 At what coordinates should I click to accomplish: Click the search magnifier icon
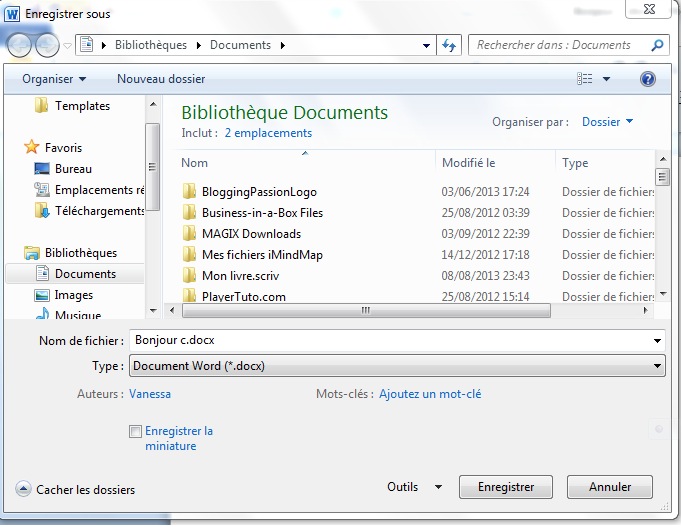(657, 45)
